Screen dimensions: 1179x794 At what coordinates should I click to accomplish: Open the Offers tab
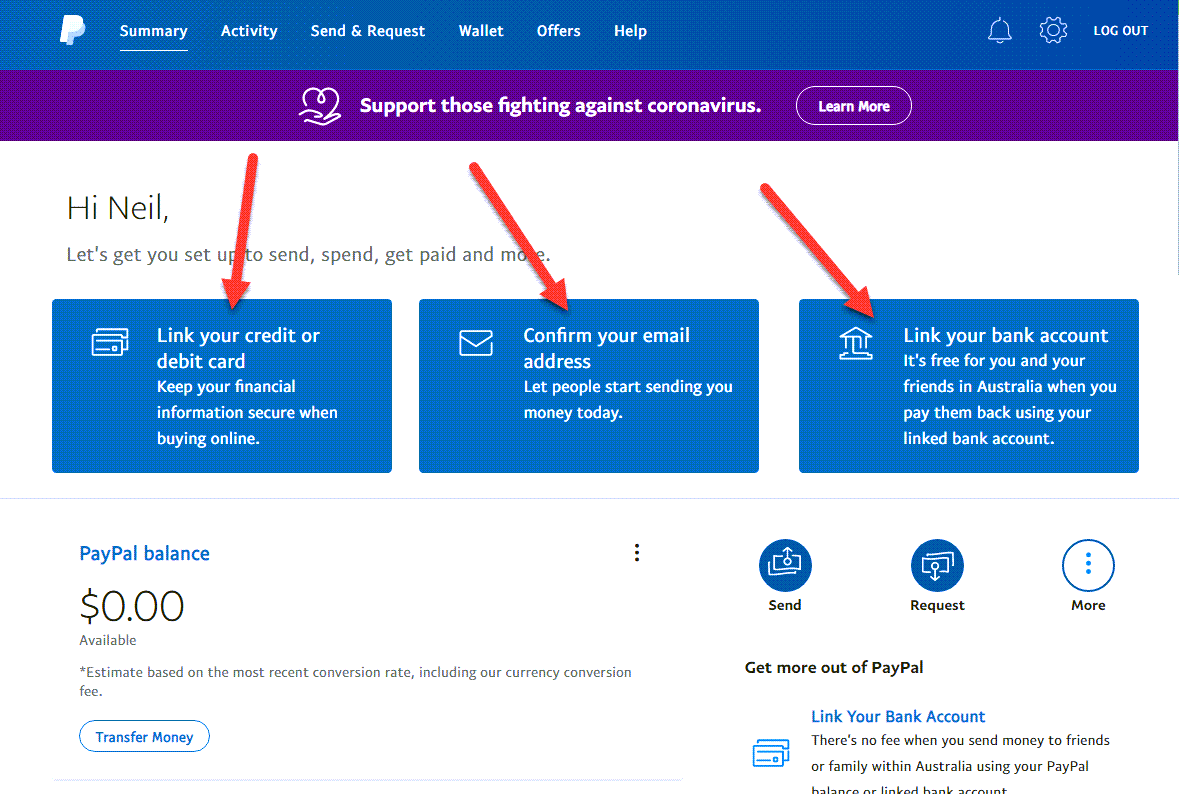click(559, 31)
